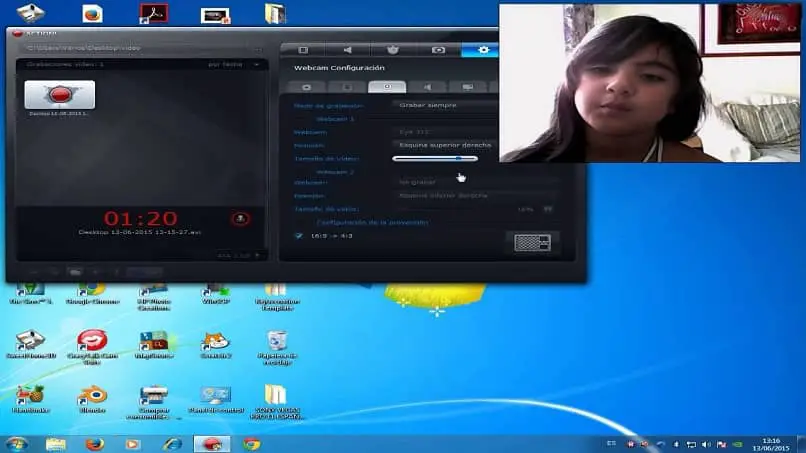Open the Webcam 2 position dropdown
Screen dimensions: 806x453
(475, 195)
